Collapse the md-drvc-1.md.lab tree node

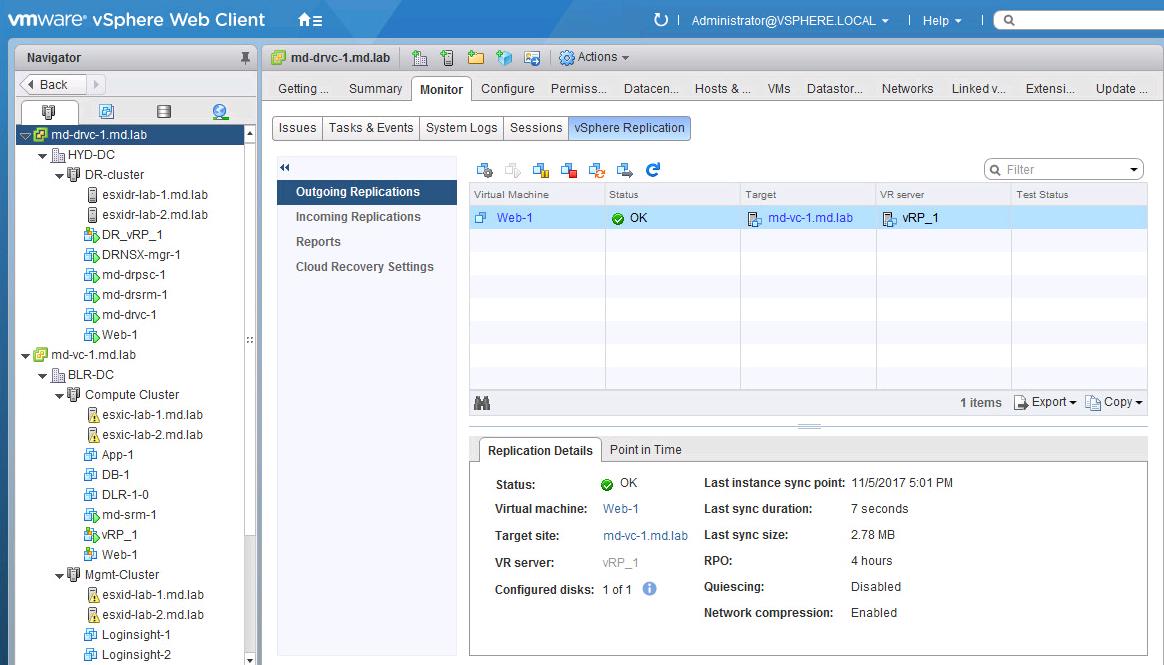[26, 136]
